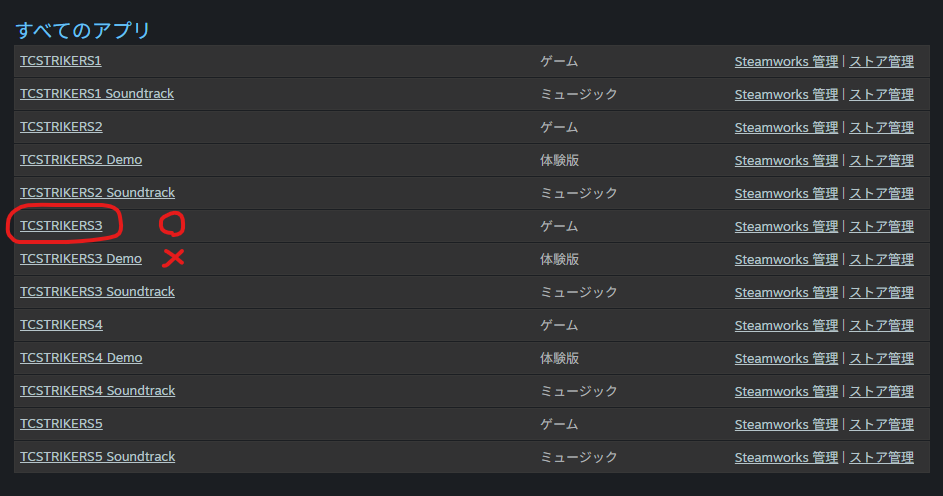943x496 pixels.
Task: Open Steamworks 管理 for TCSTRIKERS2 Soundtrack
Action: (786, 194)
